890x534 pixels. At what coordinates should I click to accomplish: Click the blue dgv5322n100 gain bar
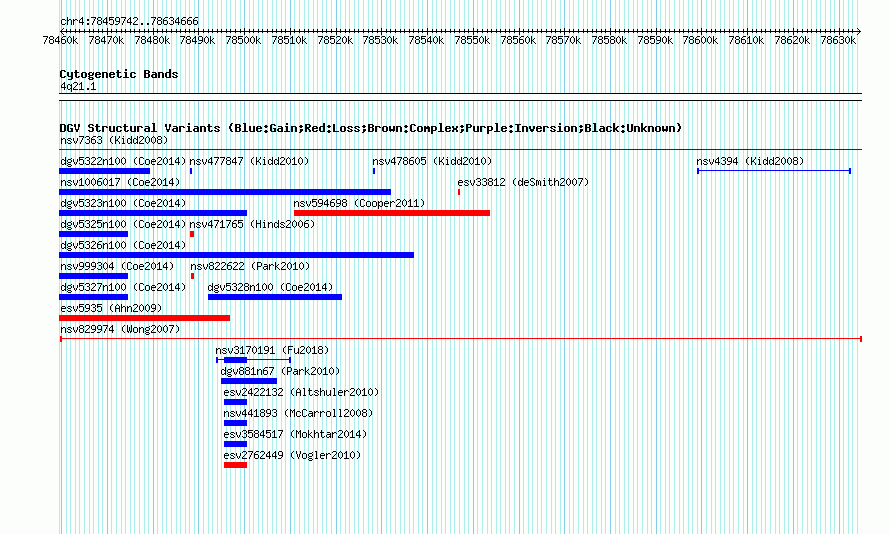click(104, 171)
